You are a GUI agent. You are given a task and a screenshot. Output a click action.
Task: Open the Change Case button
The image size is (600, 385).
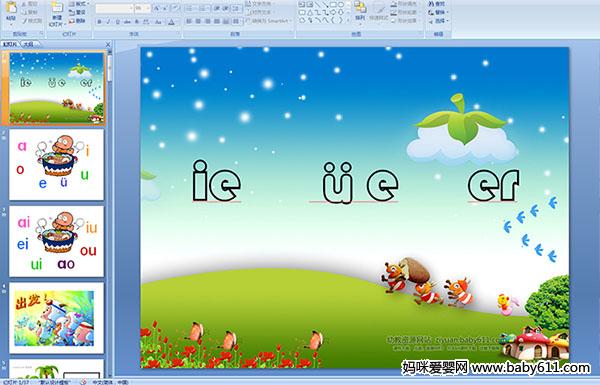click(x=158, y=22)
